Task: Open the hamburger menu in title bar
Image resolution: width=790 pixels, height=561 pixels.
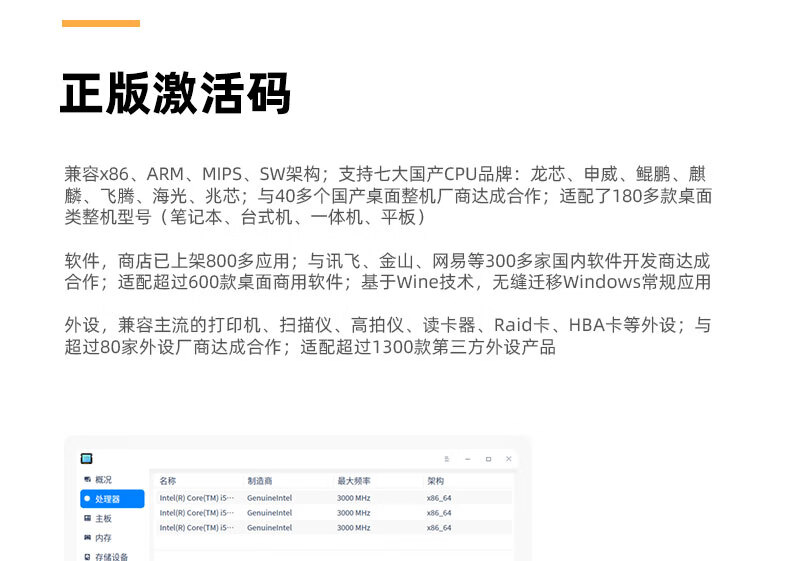Action: coord(447,459)
